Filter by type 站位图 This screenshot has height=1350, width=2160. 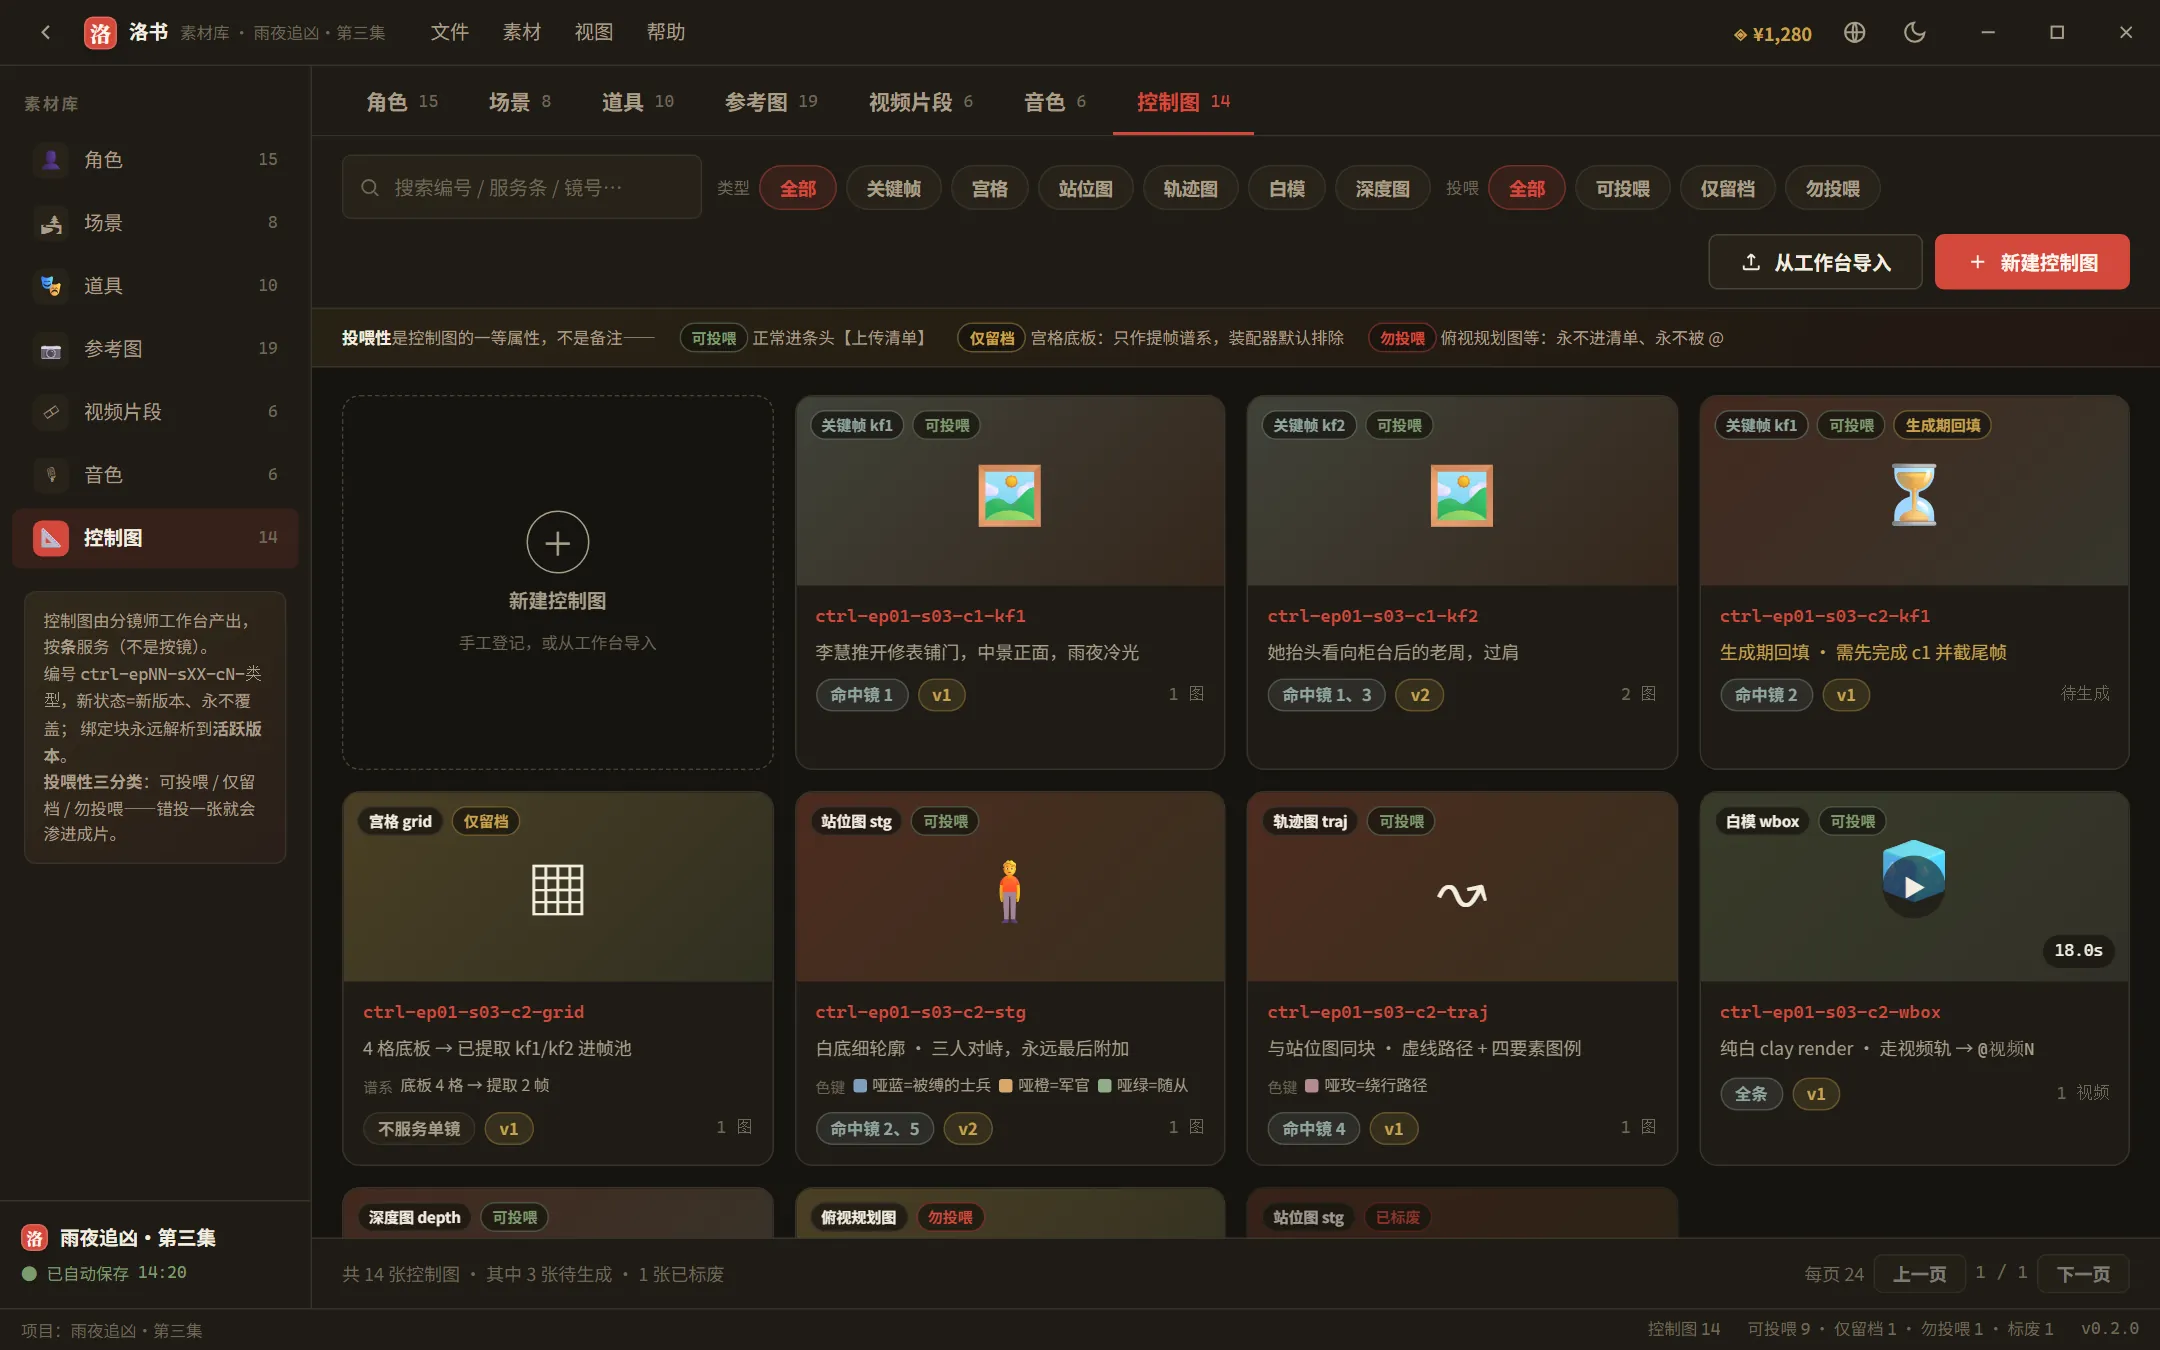click(x=1085, y=188)
